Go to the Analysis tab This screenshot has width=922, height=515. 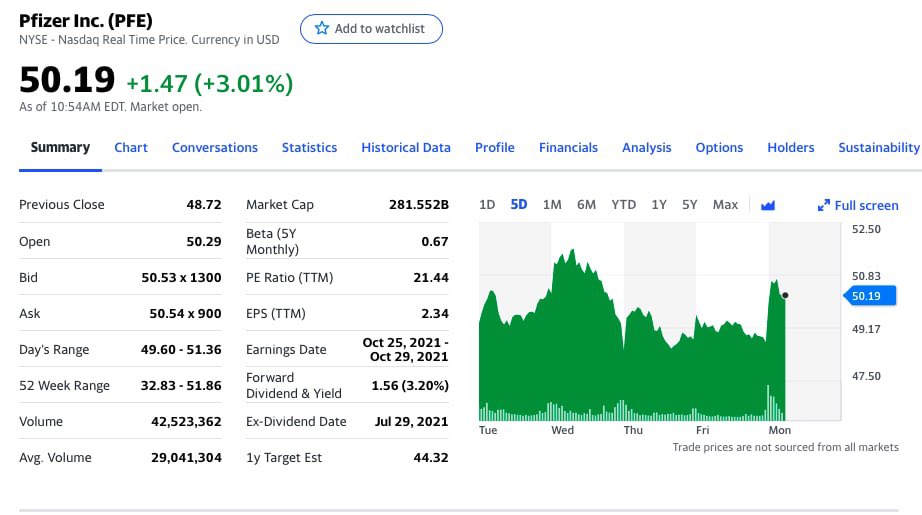tap(646, 148)
